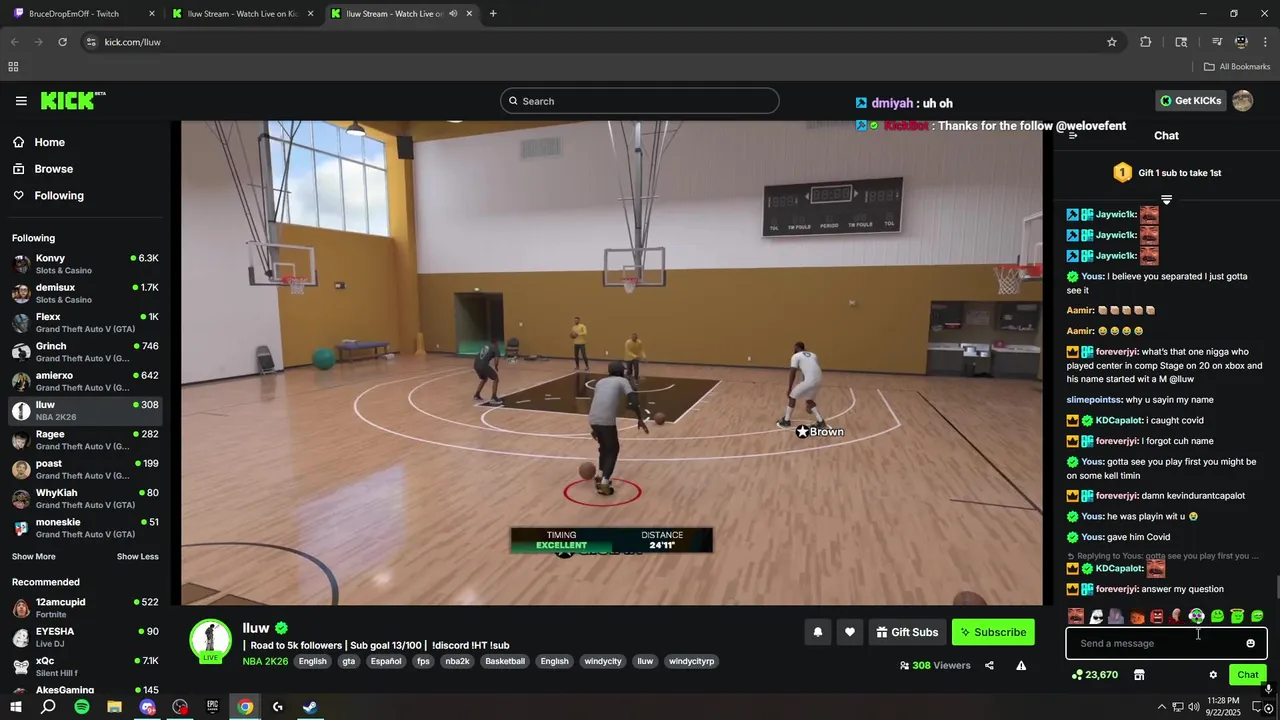Switch to BruceDropEmOff Twitch tab
The width and height of the screenshot is (1280, 720).
coord(84,14)
